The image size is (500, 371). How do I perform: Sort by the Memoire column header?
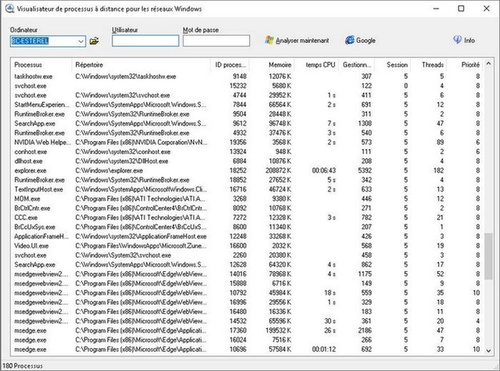point(272,65)
